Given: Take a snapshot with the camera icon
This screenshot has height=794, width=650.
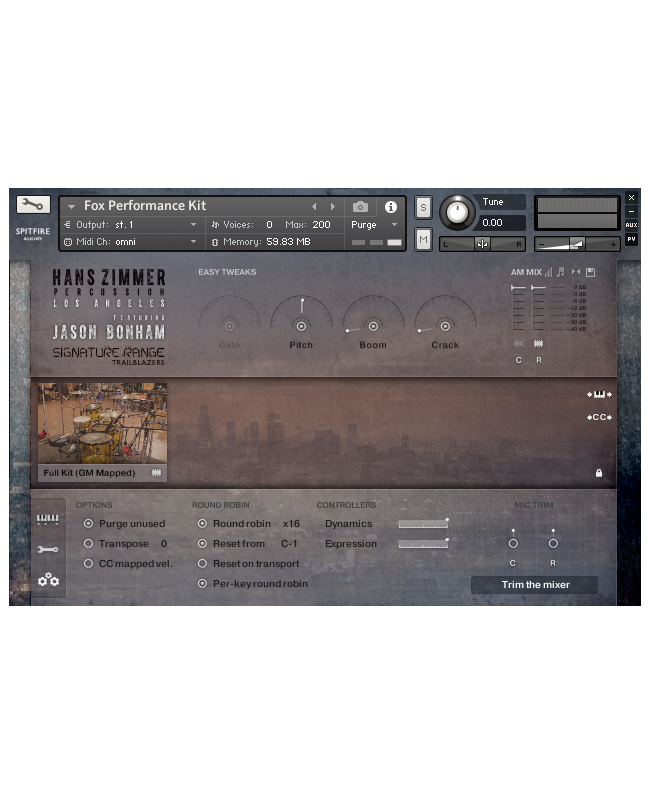Looking at the screenshot, I should pos(360,207).
